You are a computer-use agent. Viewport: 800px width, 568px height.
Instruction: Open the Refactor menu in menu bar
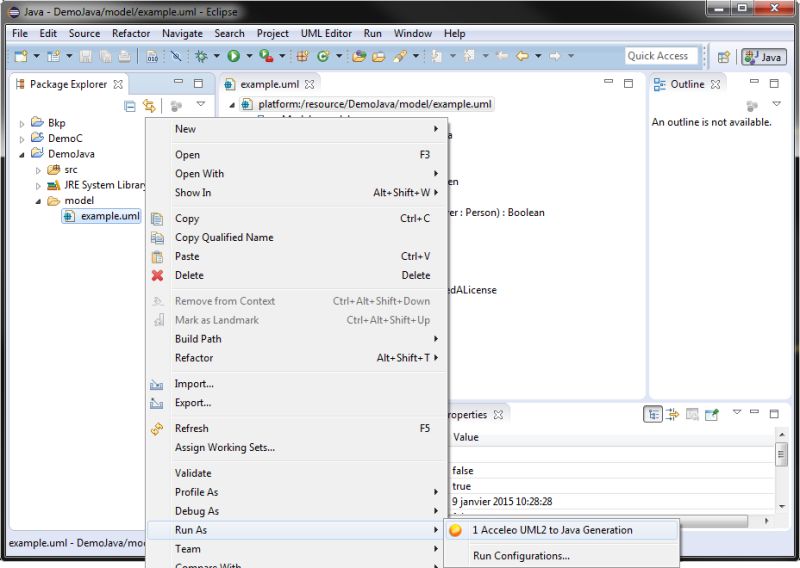click(131, 33)
